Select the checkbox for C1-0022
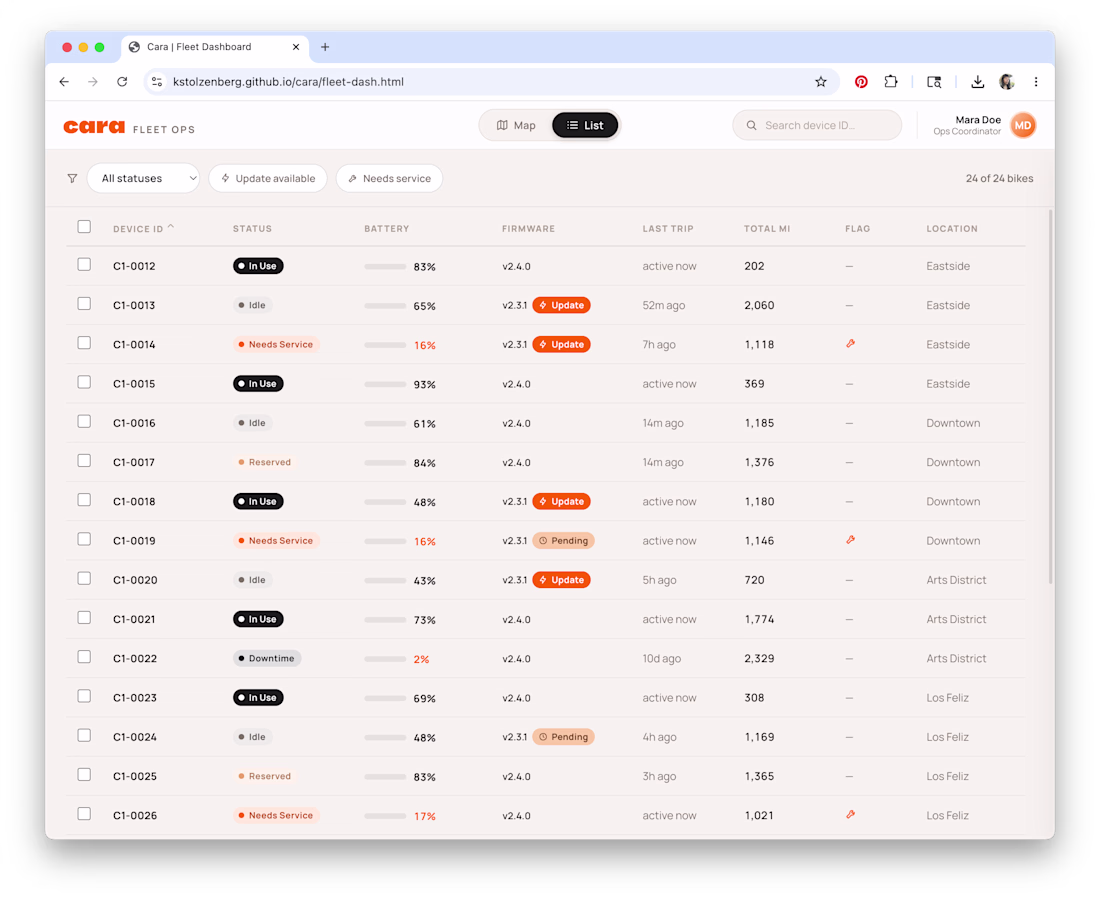 pyautogui.click(x=84, y=658)
